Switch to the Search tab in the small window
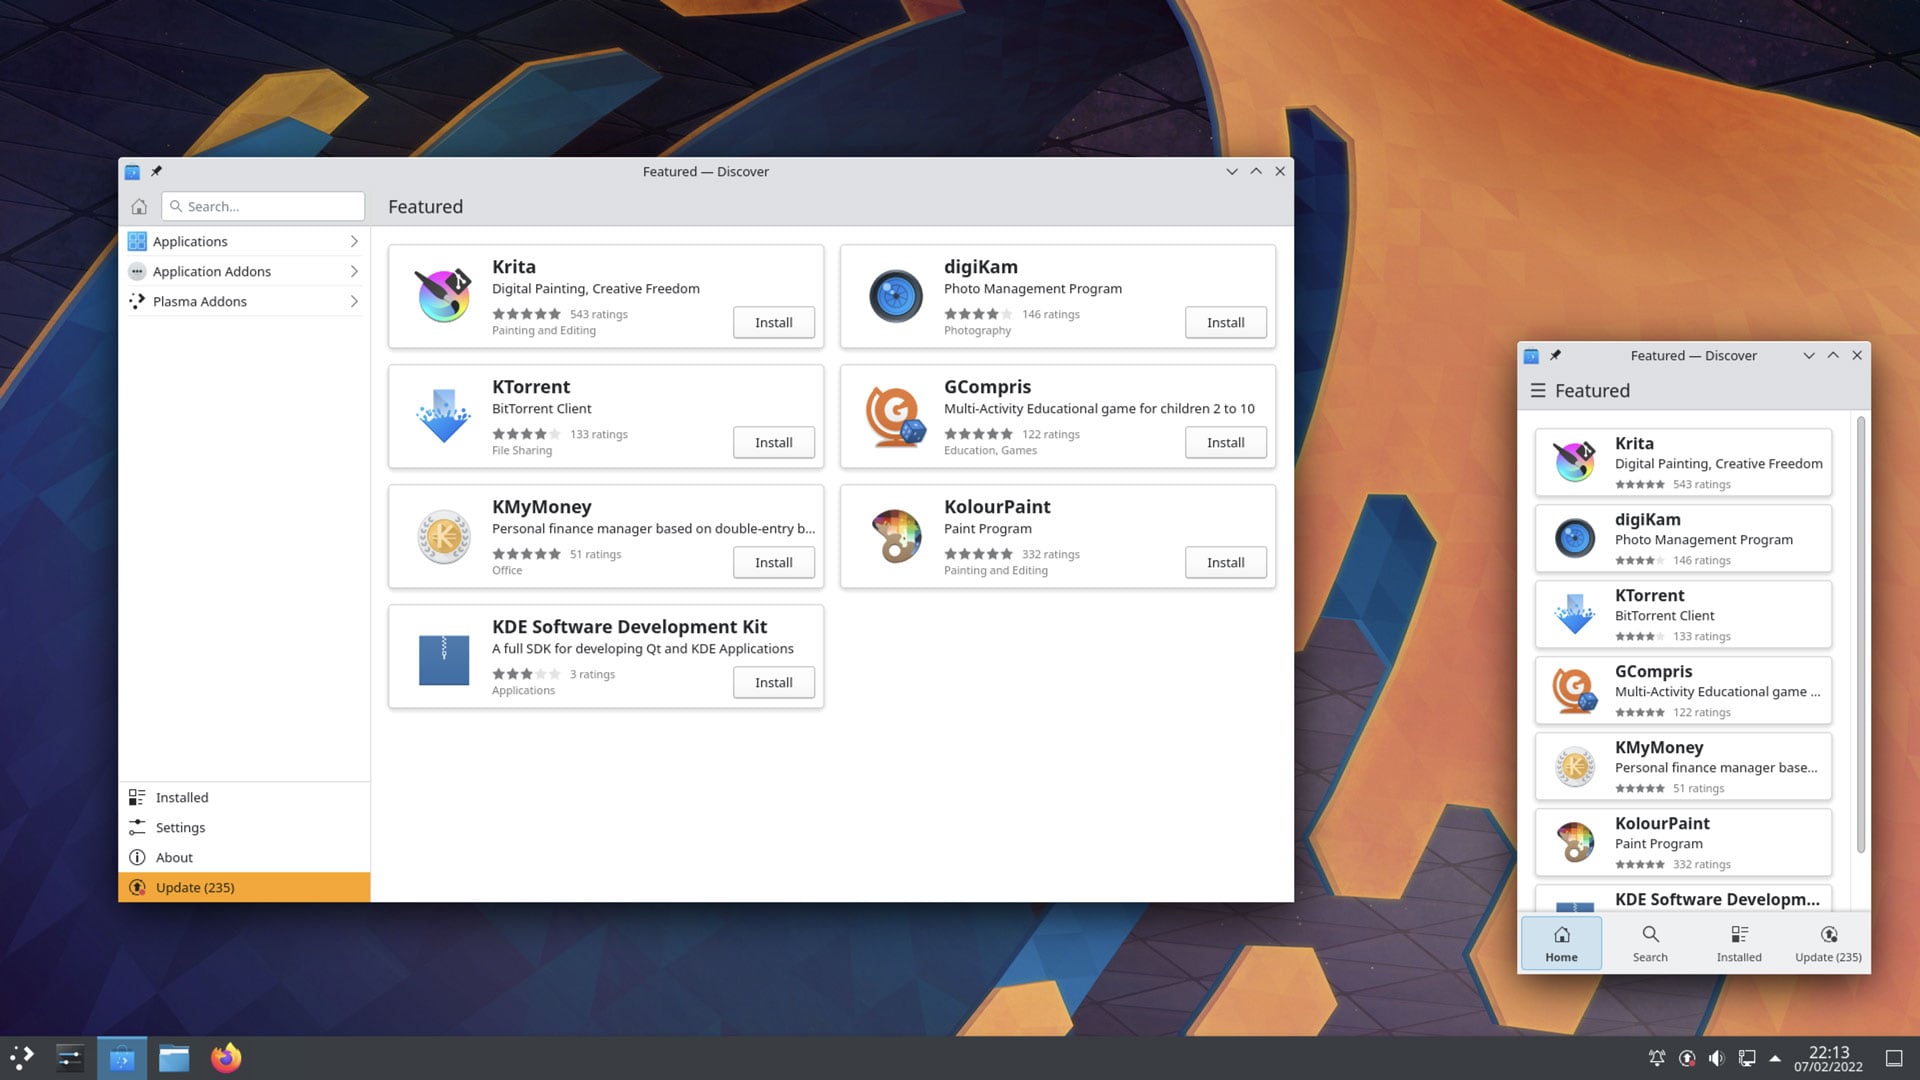This screenshot has width=1920, height=1080. (1650, 943)
